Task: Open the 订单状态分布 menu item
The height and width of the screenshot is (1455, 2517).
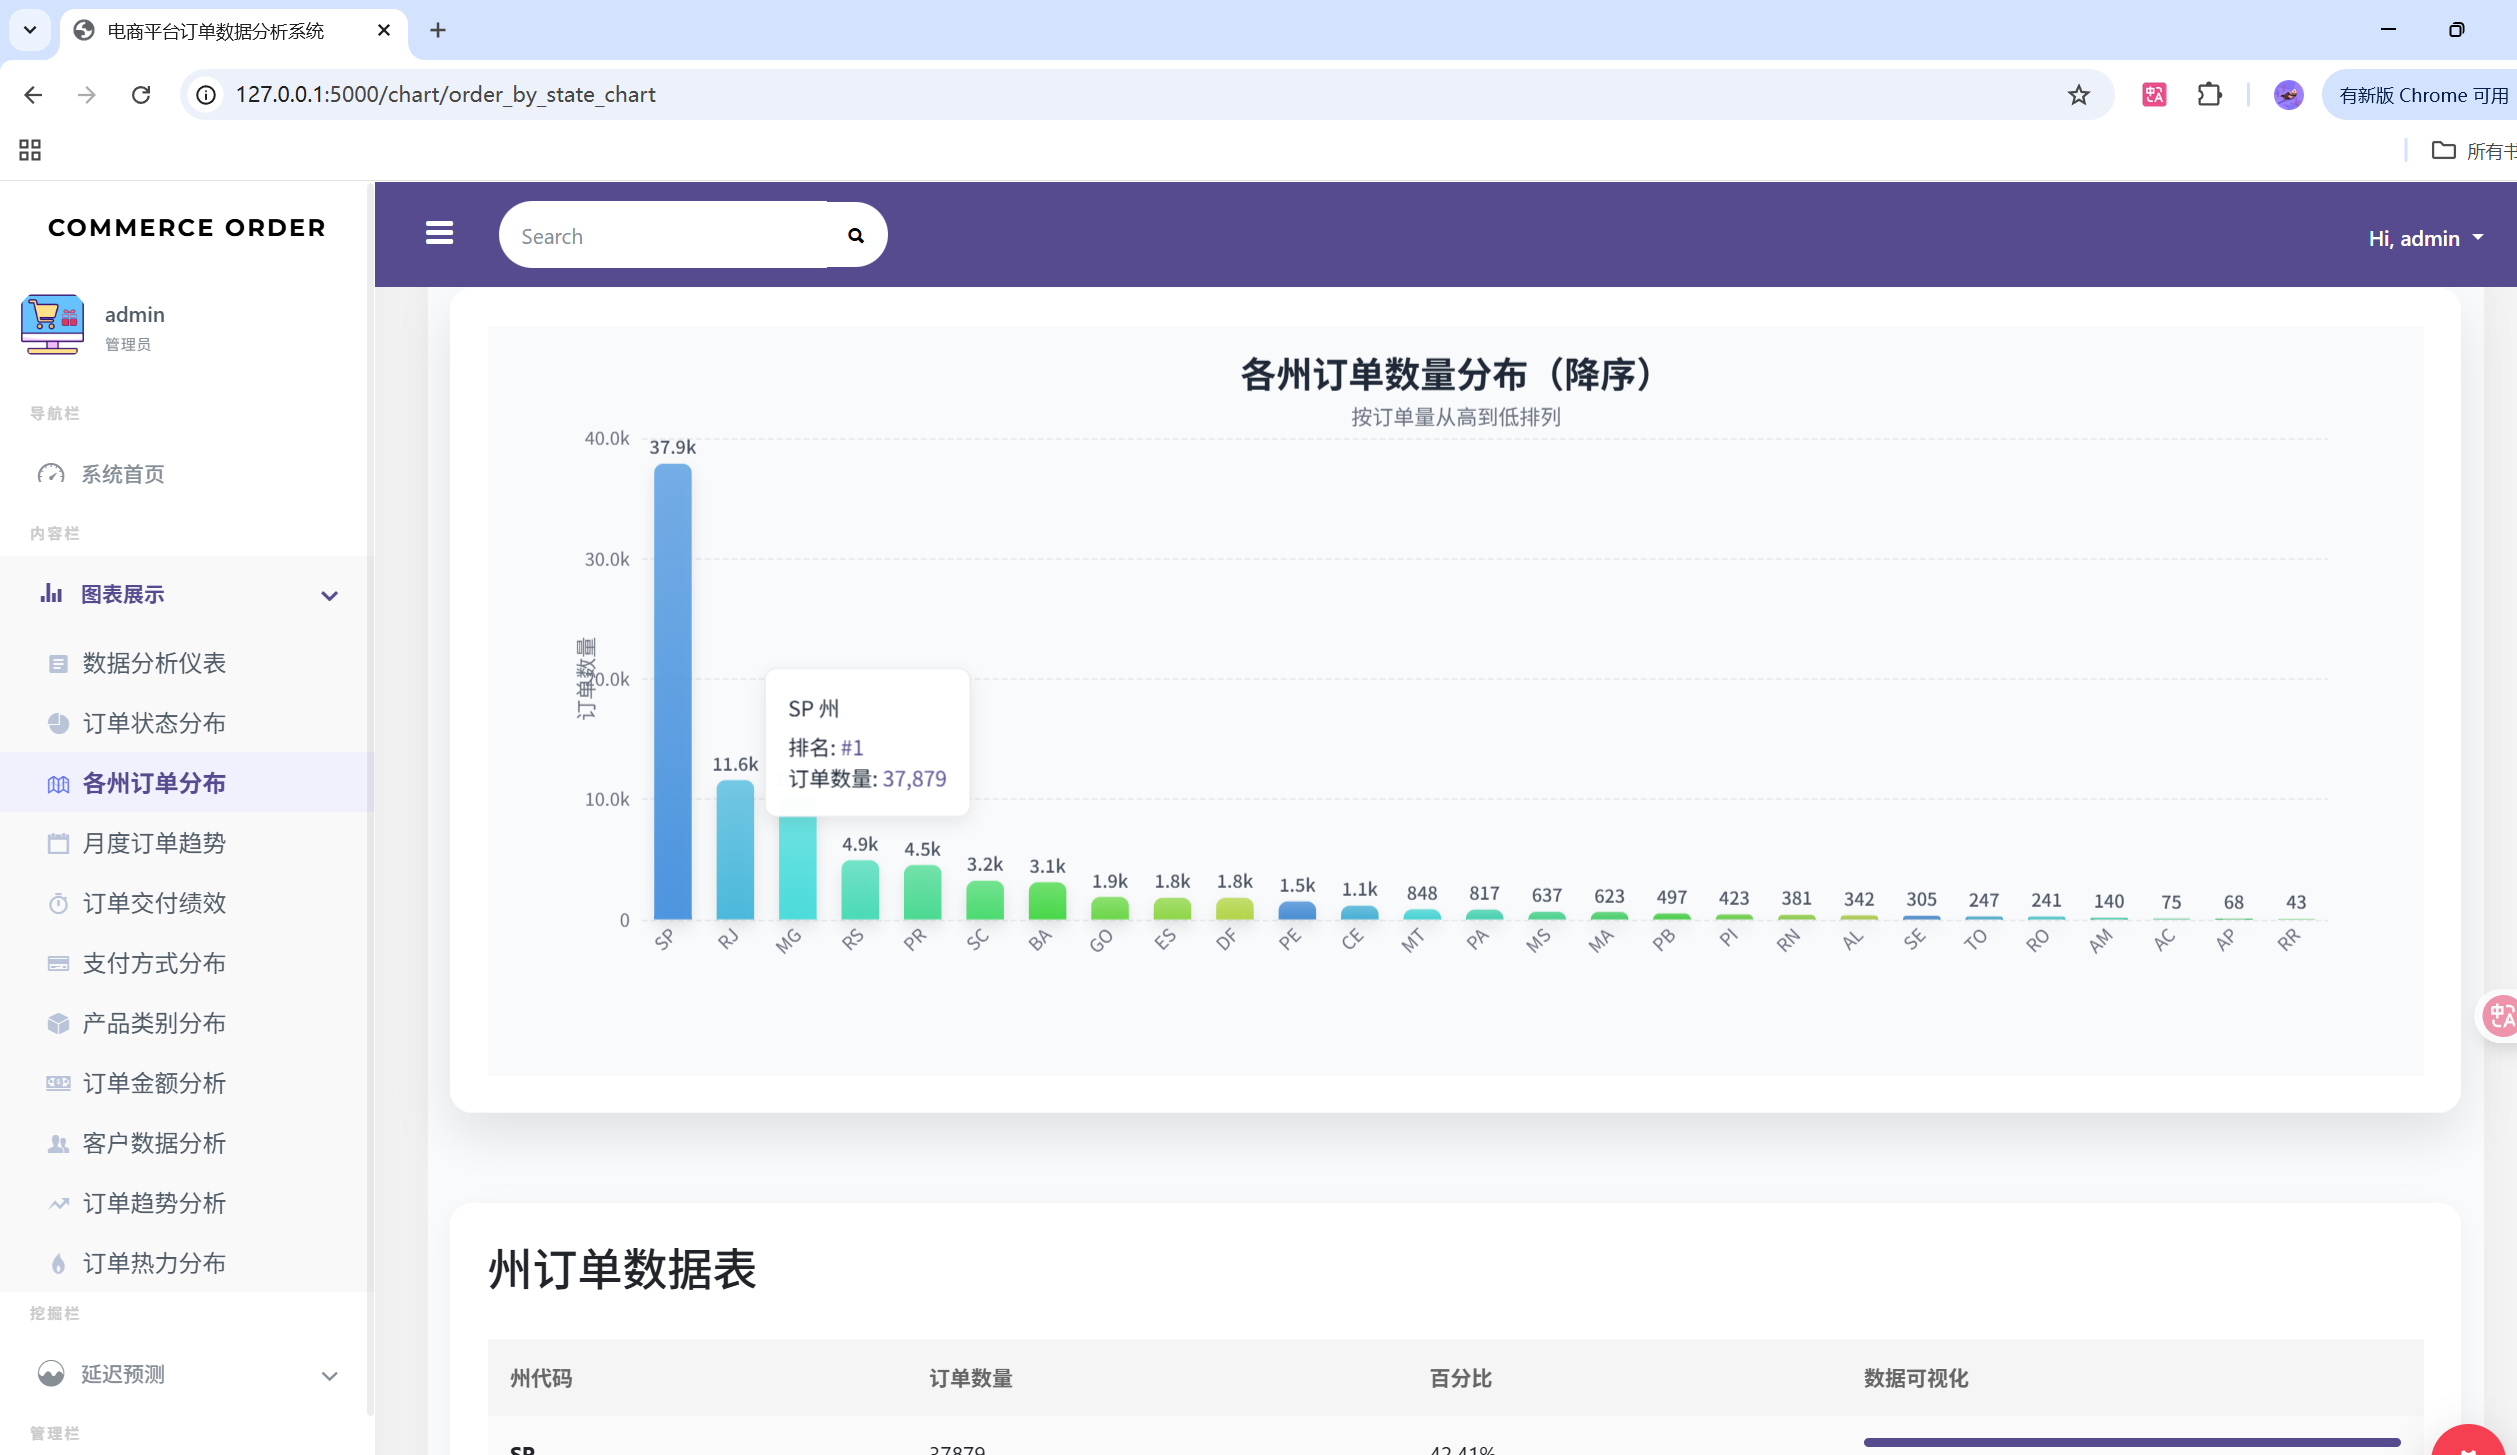Action: click(x=154, y=723)
